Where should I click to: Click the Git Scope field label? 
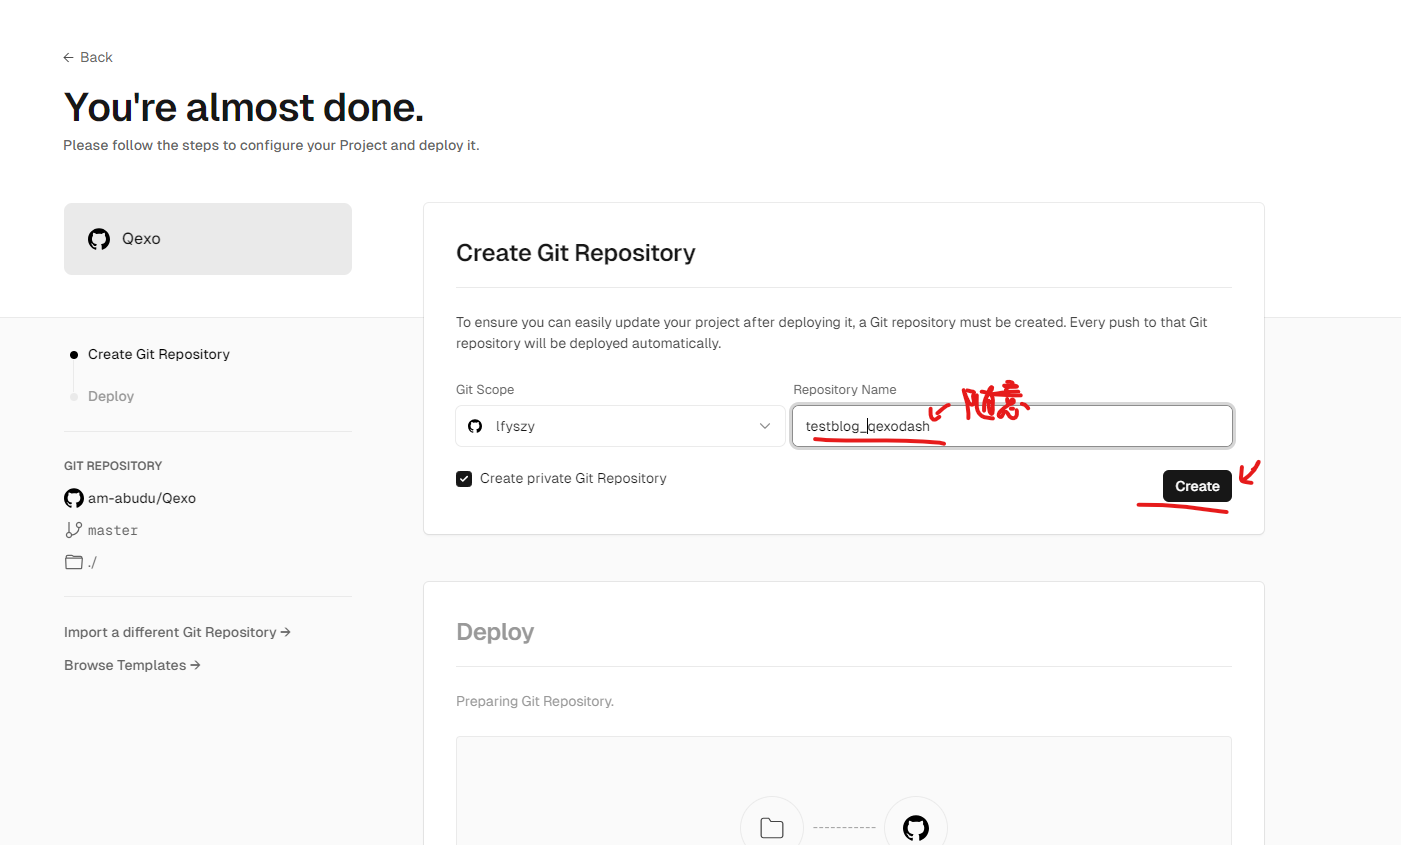tap(485, 390)
